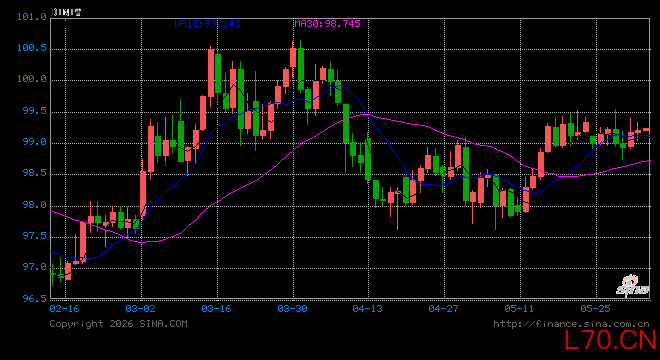Click the 99.0 price axis label
The width and height of the screenshot is (660, 360).
tap(35, 142)
